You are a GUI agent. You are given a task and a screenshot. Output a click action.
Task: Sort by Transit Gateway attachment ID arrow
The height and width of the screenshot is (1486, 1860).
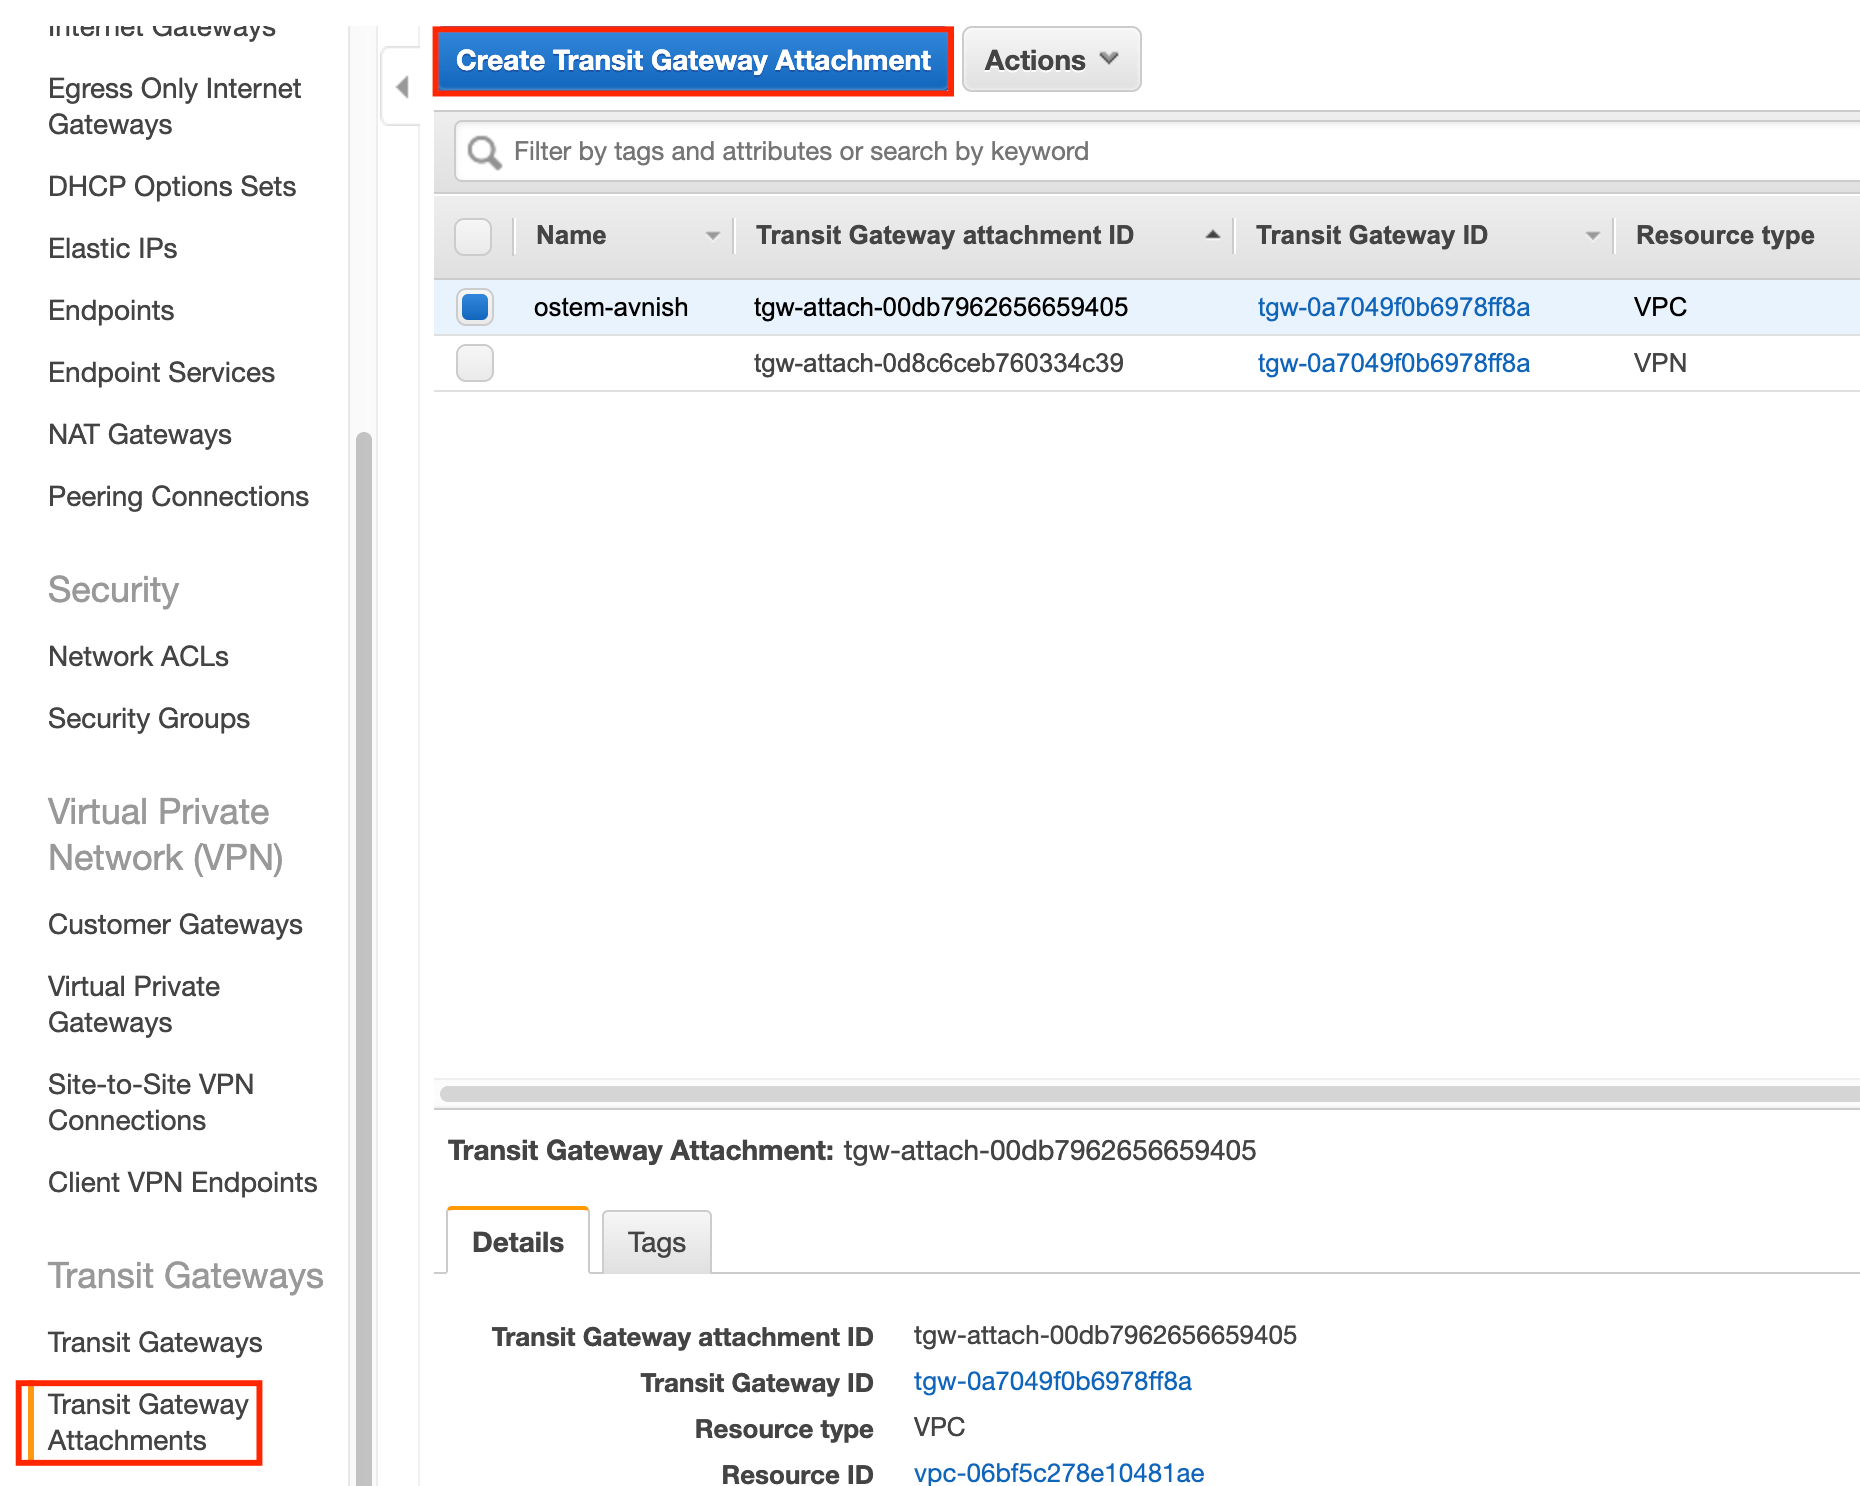tap(1212, 235)
